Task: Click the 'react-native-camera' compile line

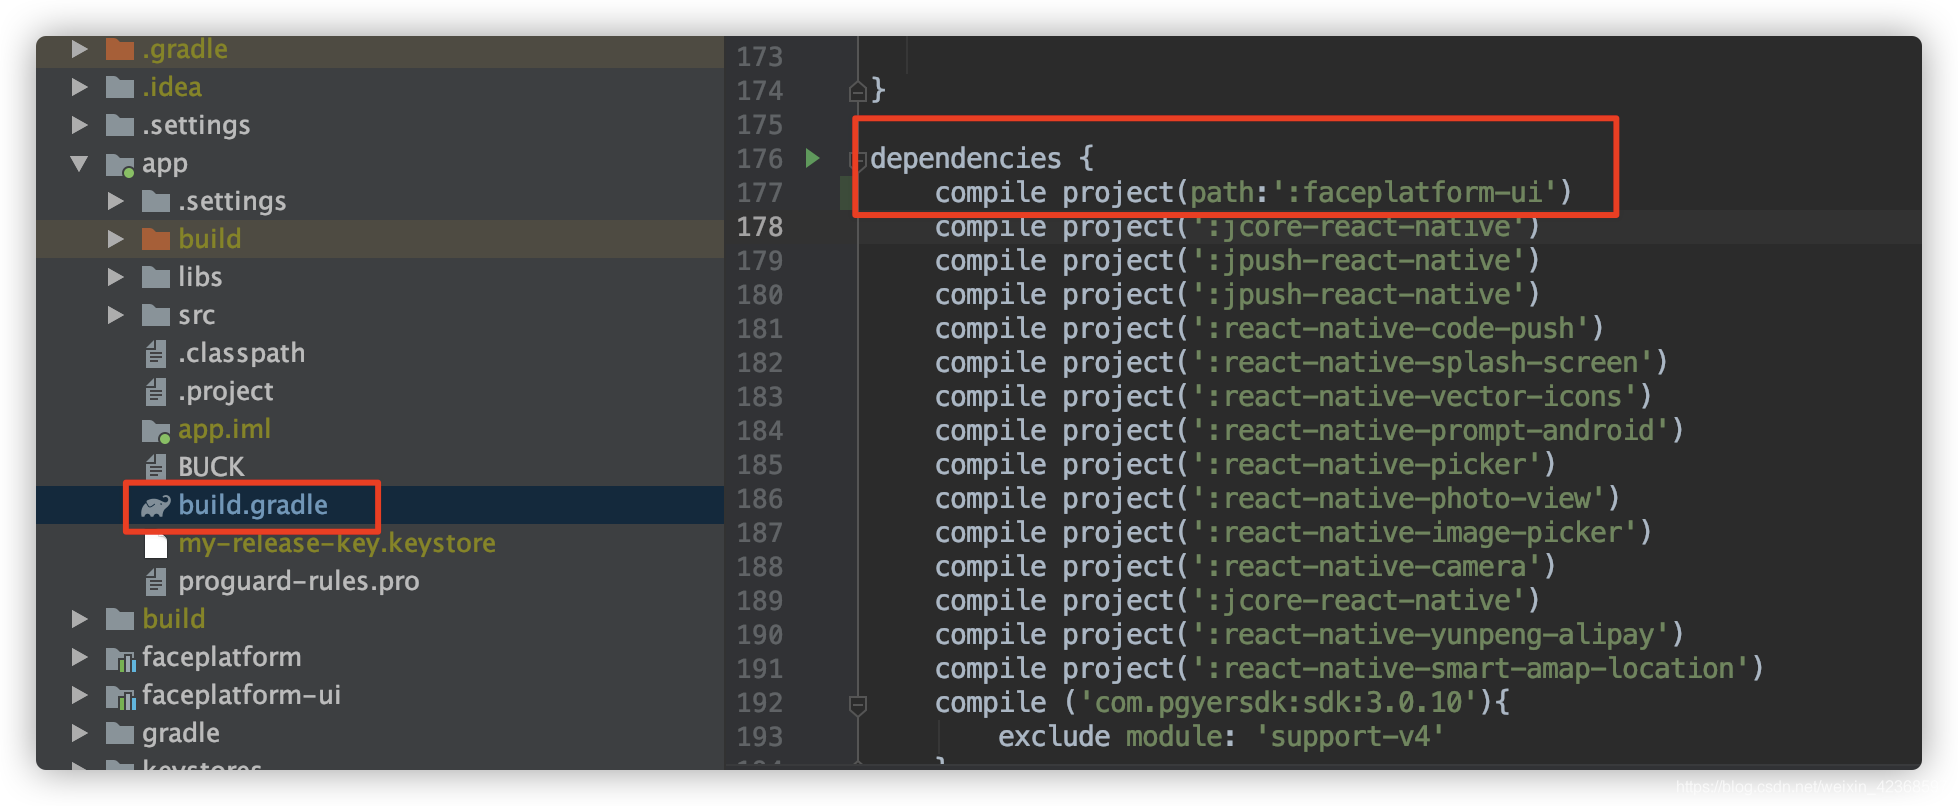Action: pyautogui.click(x=1245, y=566)
